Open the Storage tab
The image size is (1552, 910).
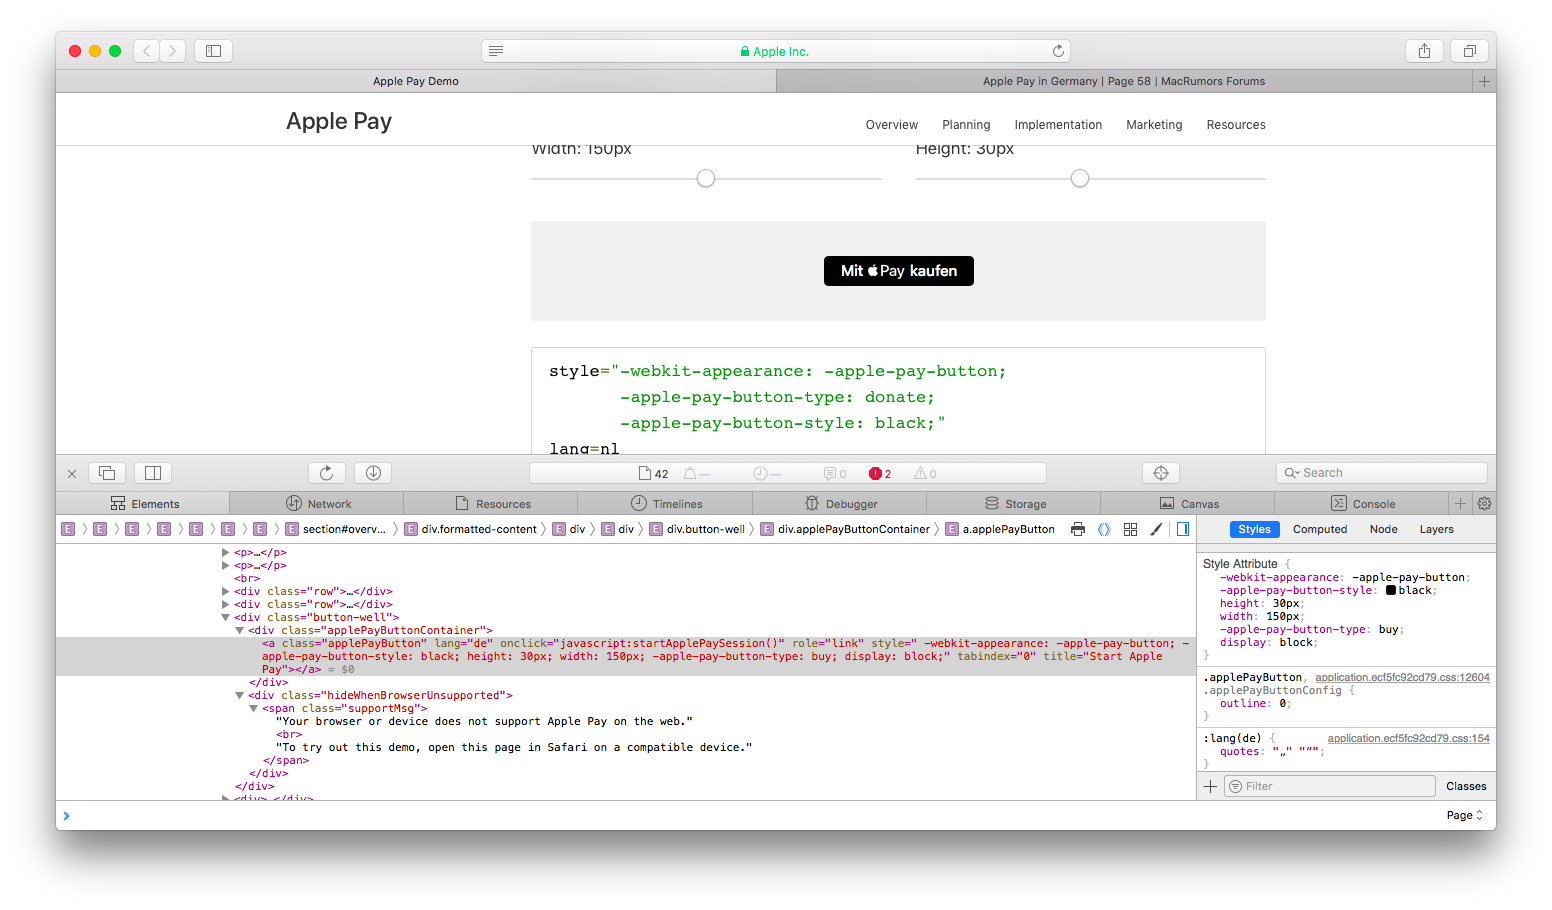coord(1013,503)
